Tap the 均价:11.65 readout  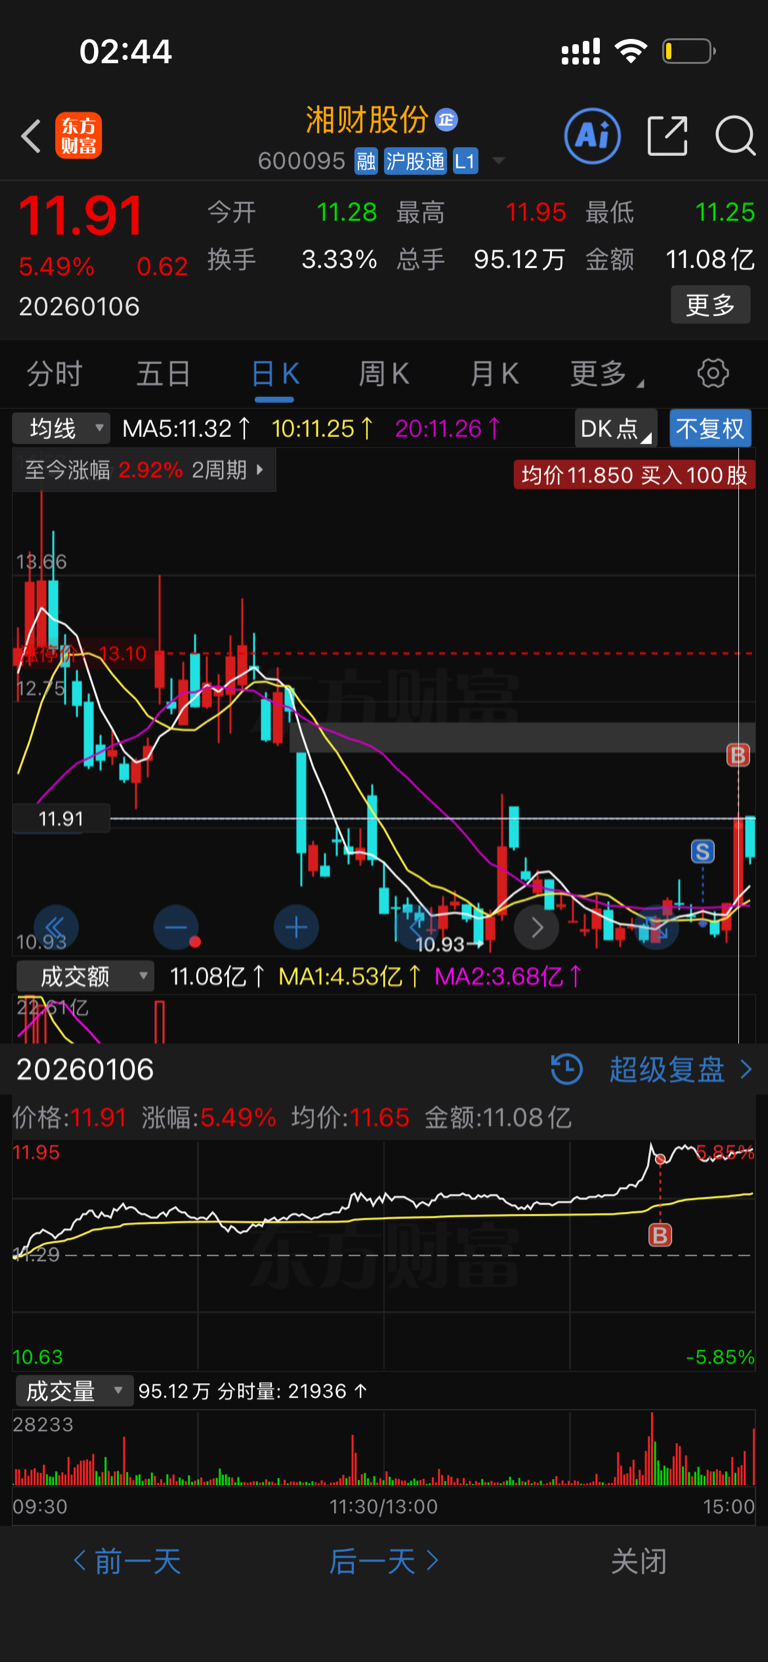point(350,1117)
